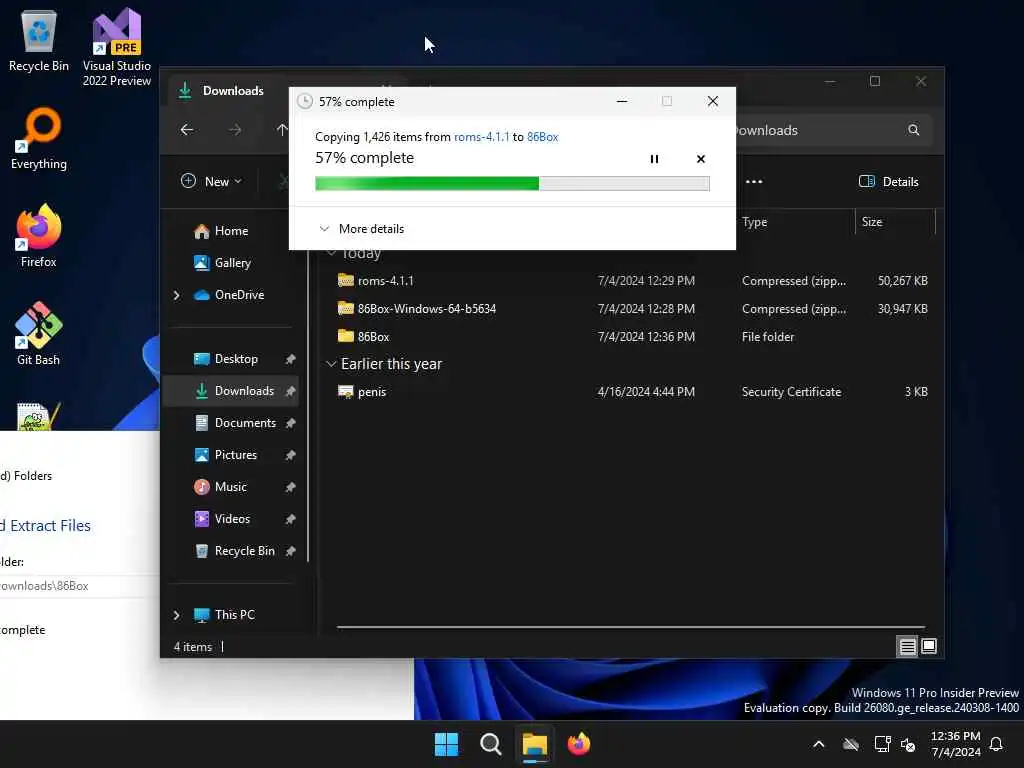Open the Everything search desktop shortcut
This screenshot has height=768, width=1024.
(39, 138)
